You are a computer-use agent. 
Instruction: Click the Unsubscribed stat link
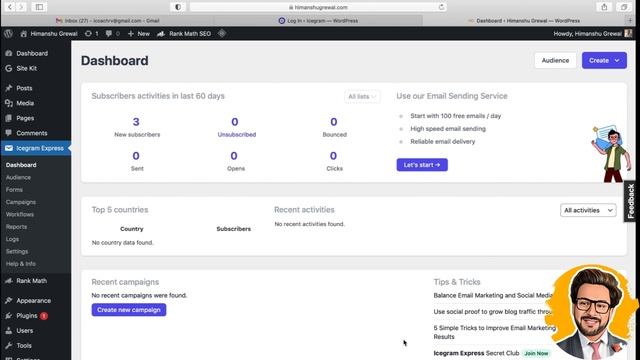[x=236, y=135]
